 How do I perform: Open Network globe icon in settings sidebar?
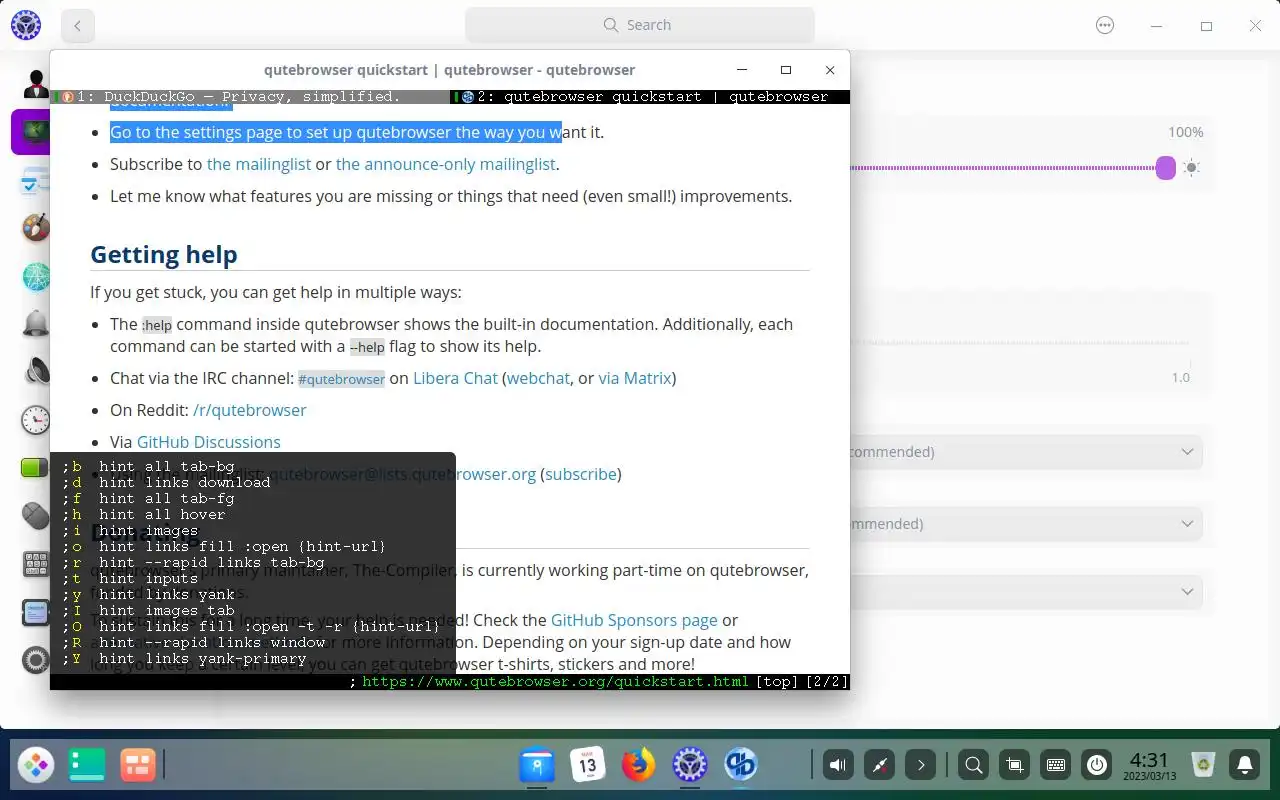coord(36,276)
